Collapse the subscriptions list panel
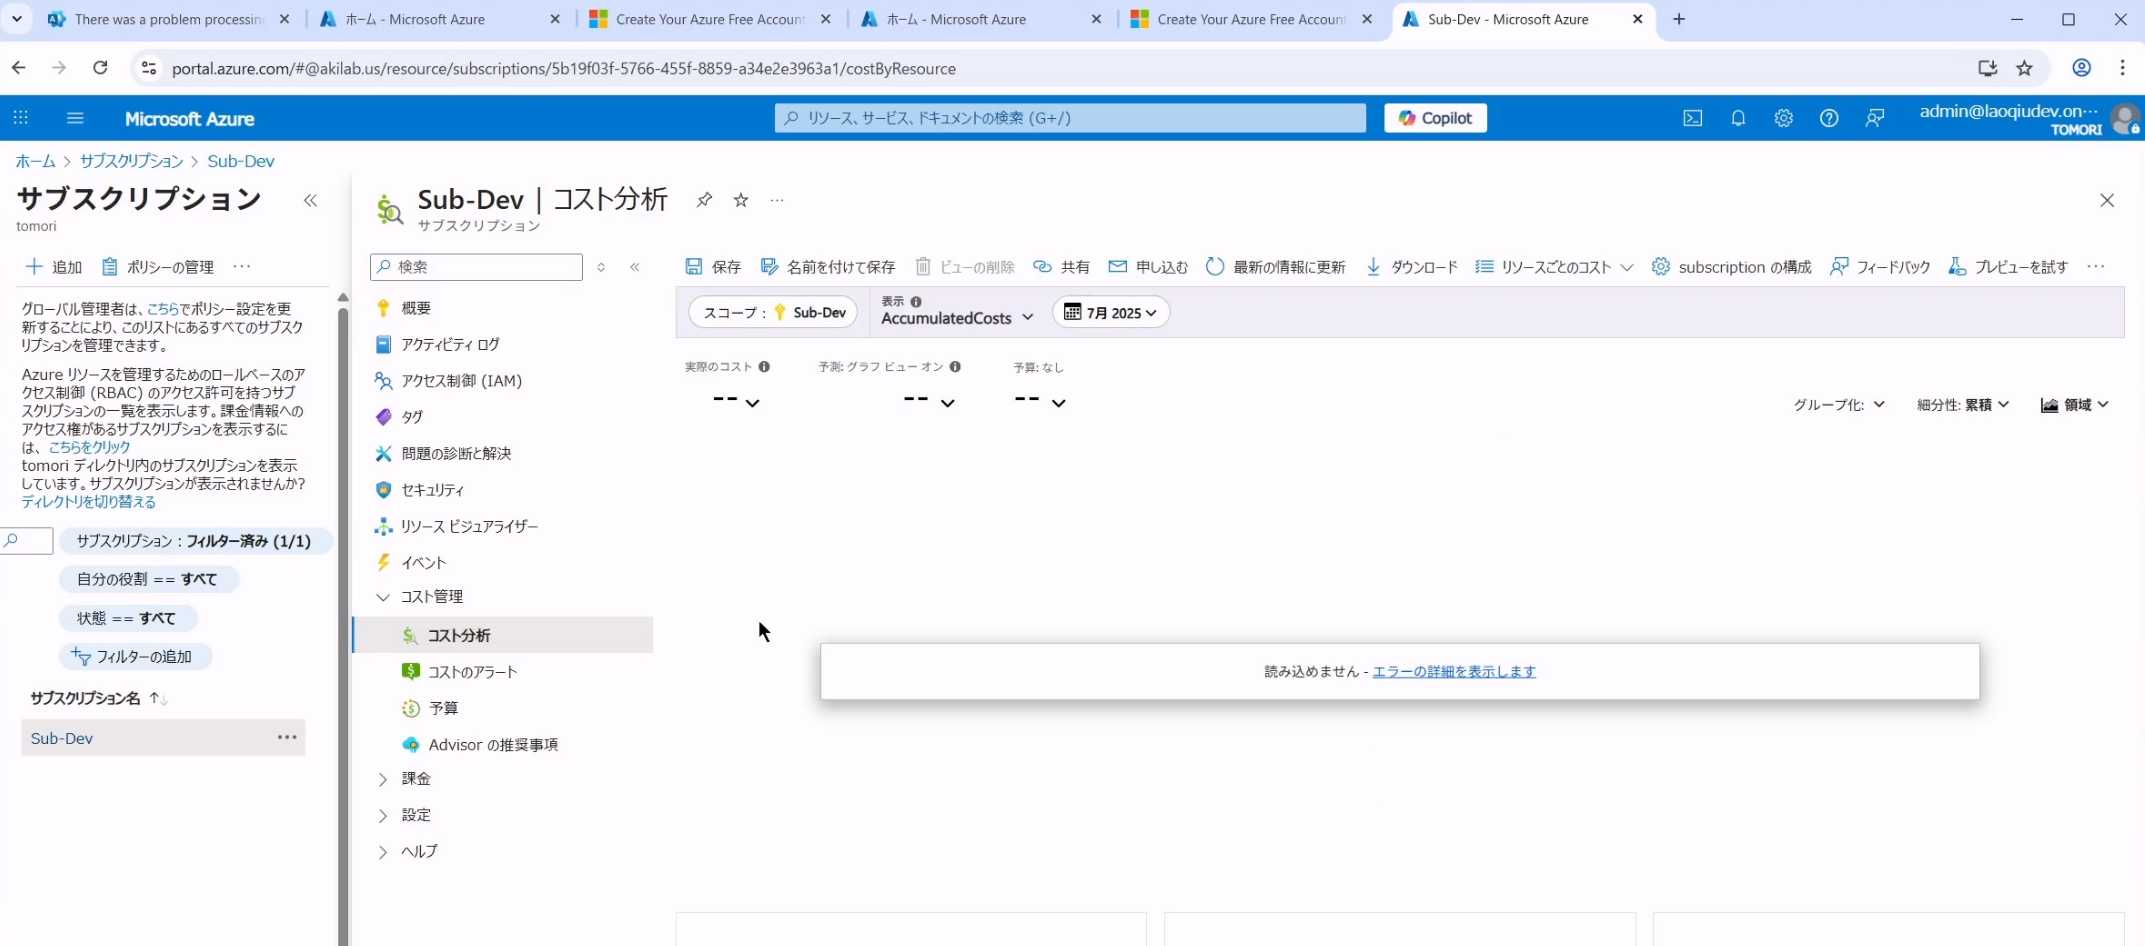The height and width of the screenshot is (946, 2145). coord(310,200)
